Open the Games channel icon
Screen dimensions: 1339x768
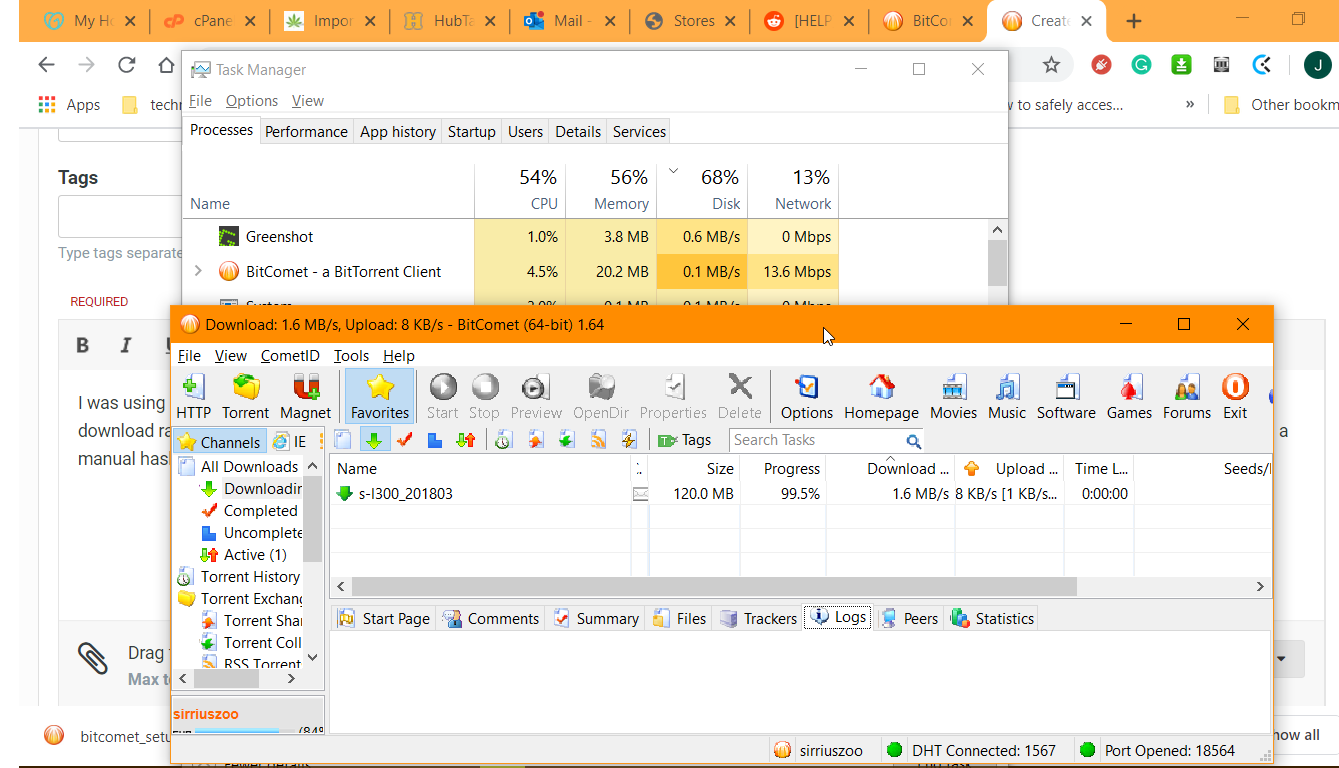[x=1129, y=396]
